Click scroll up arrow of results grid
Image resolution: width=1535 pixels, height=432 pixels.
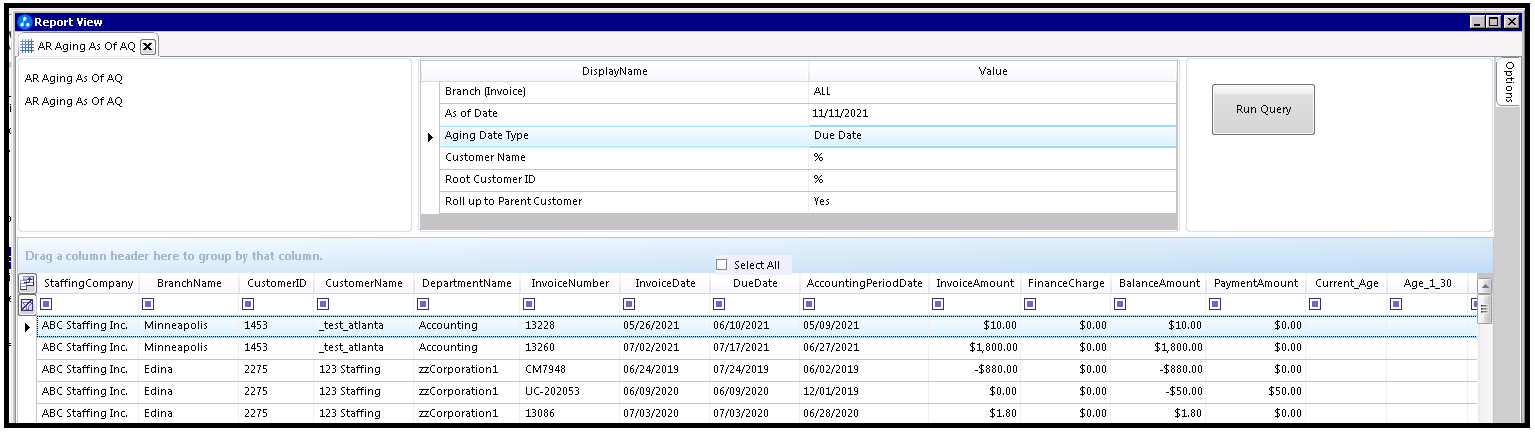point(1485,286)
